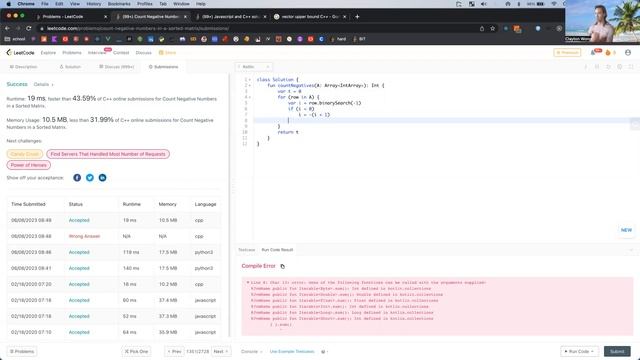
Task: Switch to the Submissions tab
Action: click(163, 67)
